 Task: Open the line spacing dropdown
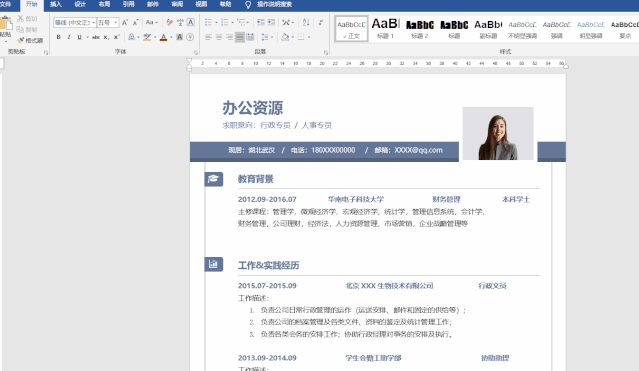(267, 37)
